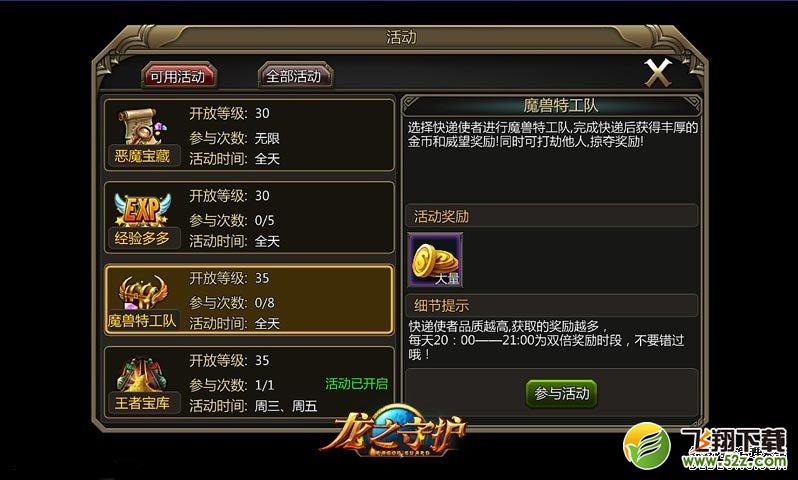Image resolution: width=798 pixels, height=480 pixels.
Task: Select the 恶魔宝藏 activity row
Action: [x=249, y=135]
